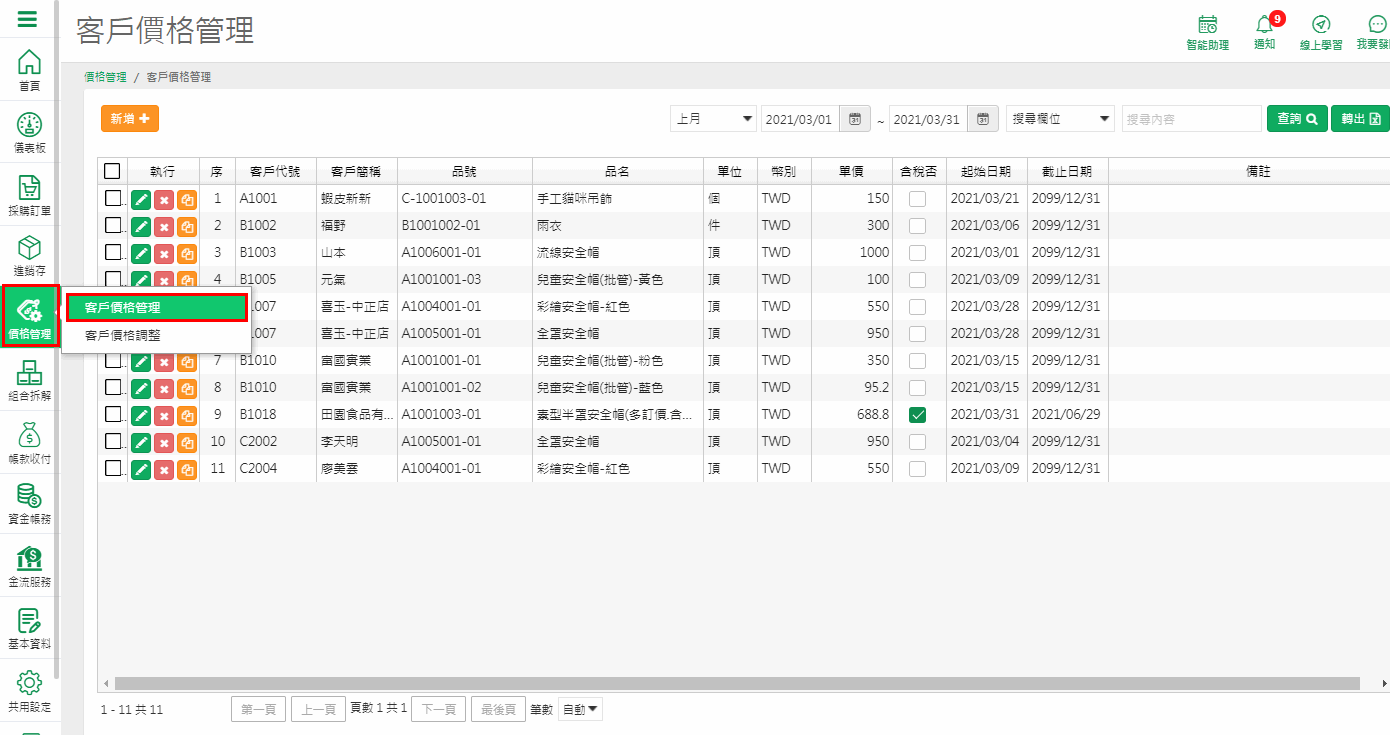Select the row checkbox for B1003 山本
This screenshot has height=735, width=1390.
[x=113, y=252]
